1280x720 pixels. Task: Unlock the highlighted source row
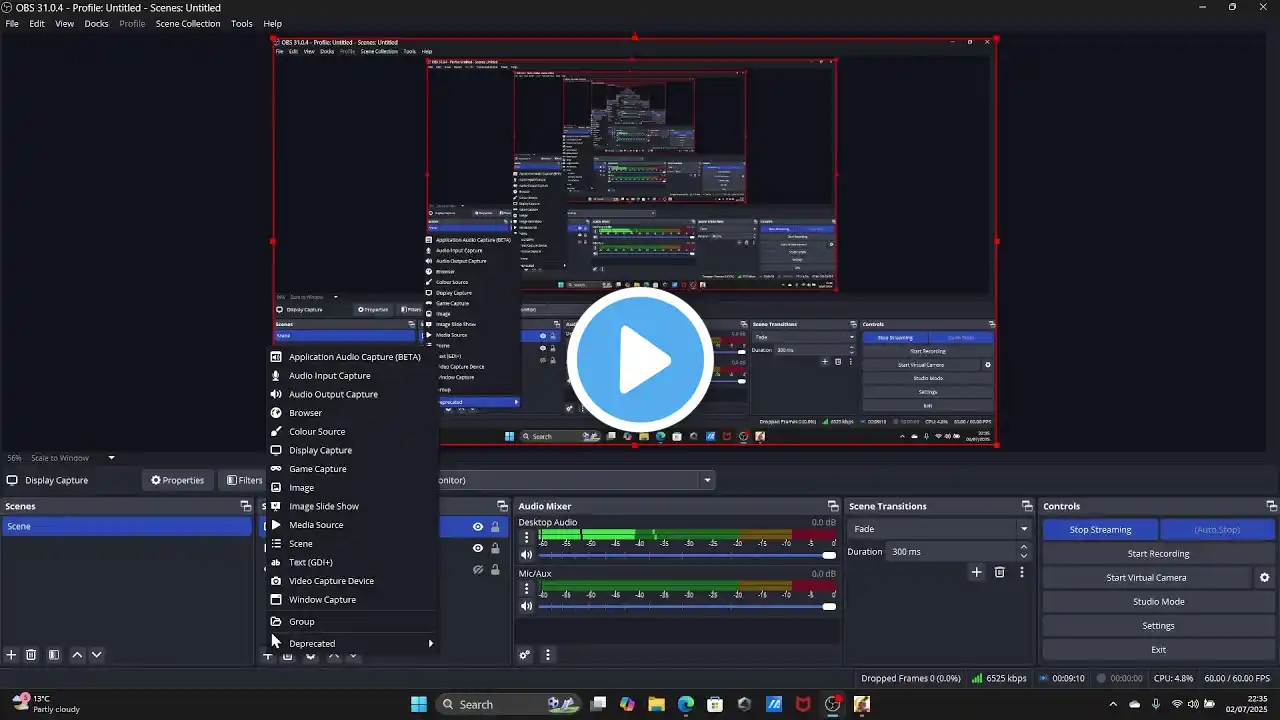click(x=495, y=527)
